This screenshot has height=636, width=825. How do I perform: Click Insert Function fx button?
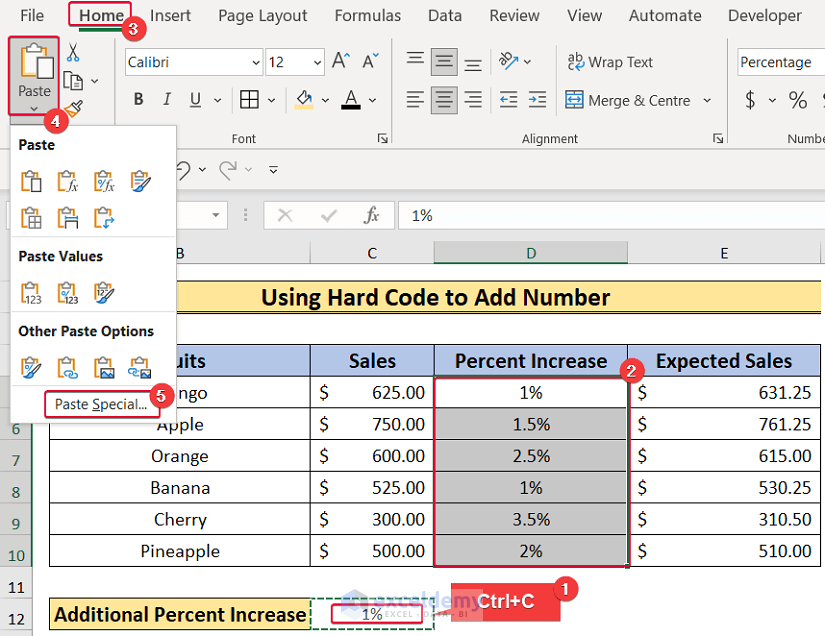(371, 215)
